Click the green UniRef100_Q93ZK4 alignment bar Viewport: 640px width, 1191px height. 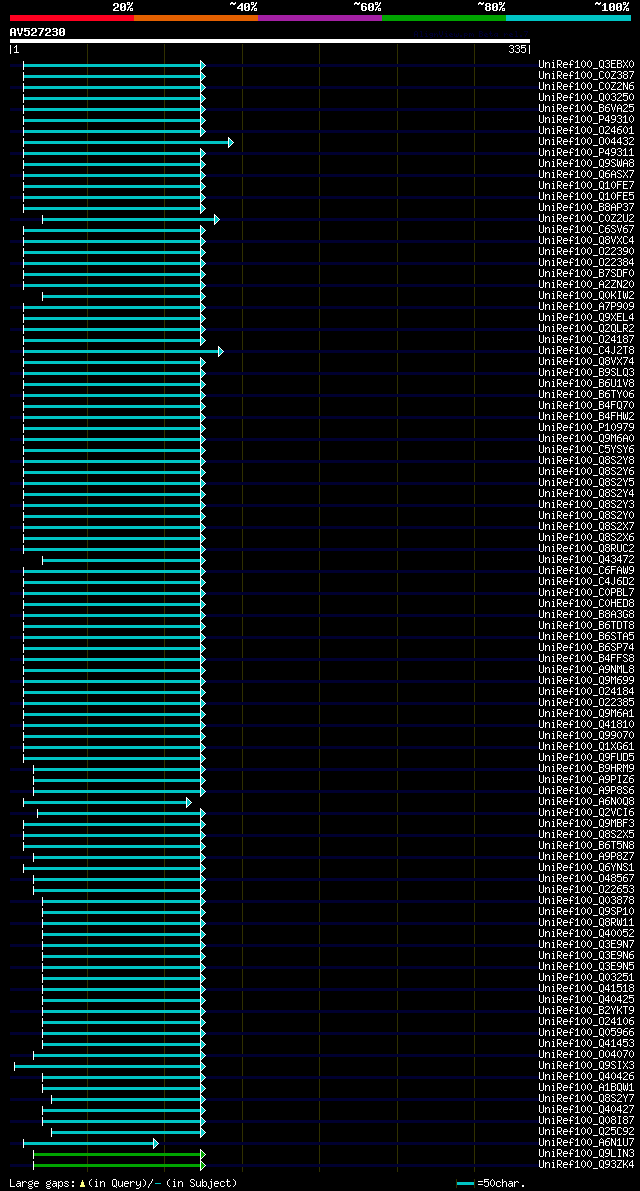click(x=119, y=1166)
